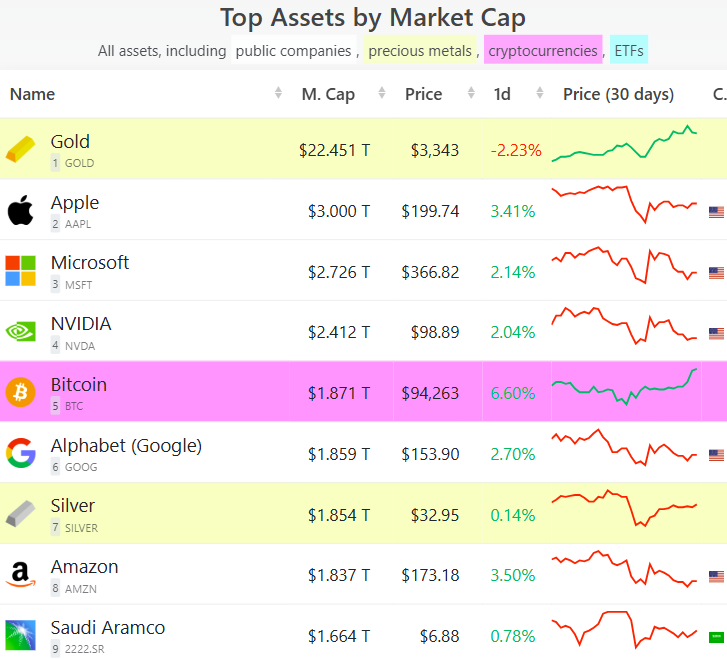Toggle the public companies filter

[x=294, y=50]
